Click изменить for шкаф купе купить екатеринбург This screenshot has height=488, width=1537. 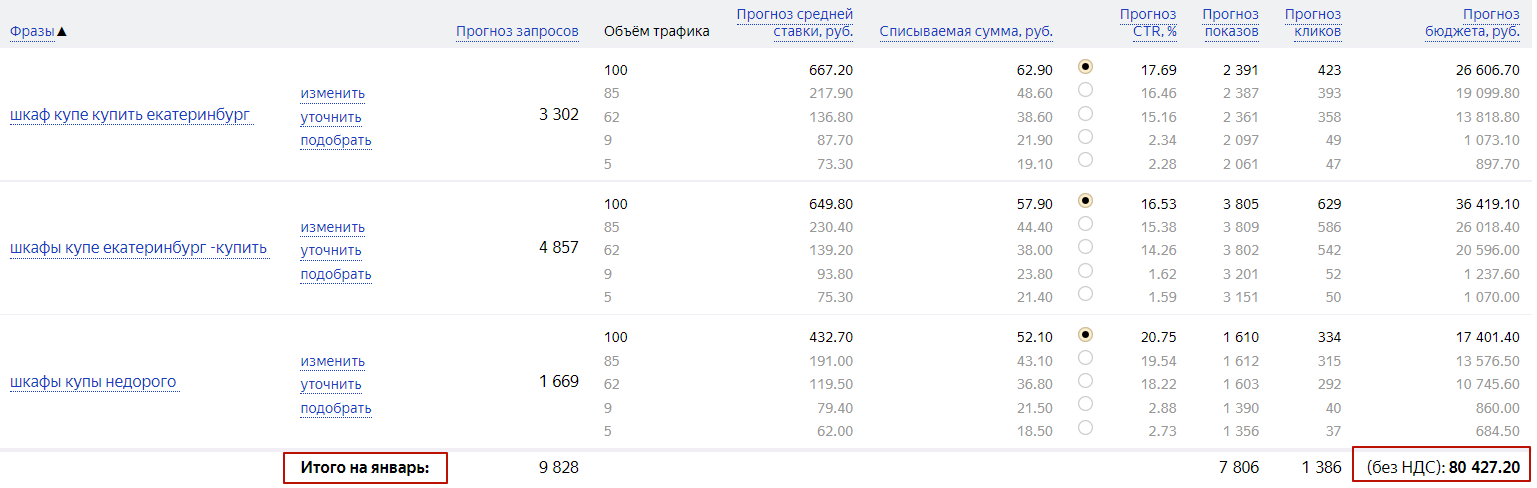pyautogui.click(x=332, y=93)
